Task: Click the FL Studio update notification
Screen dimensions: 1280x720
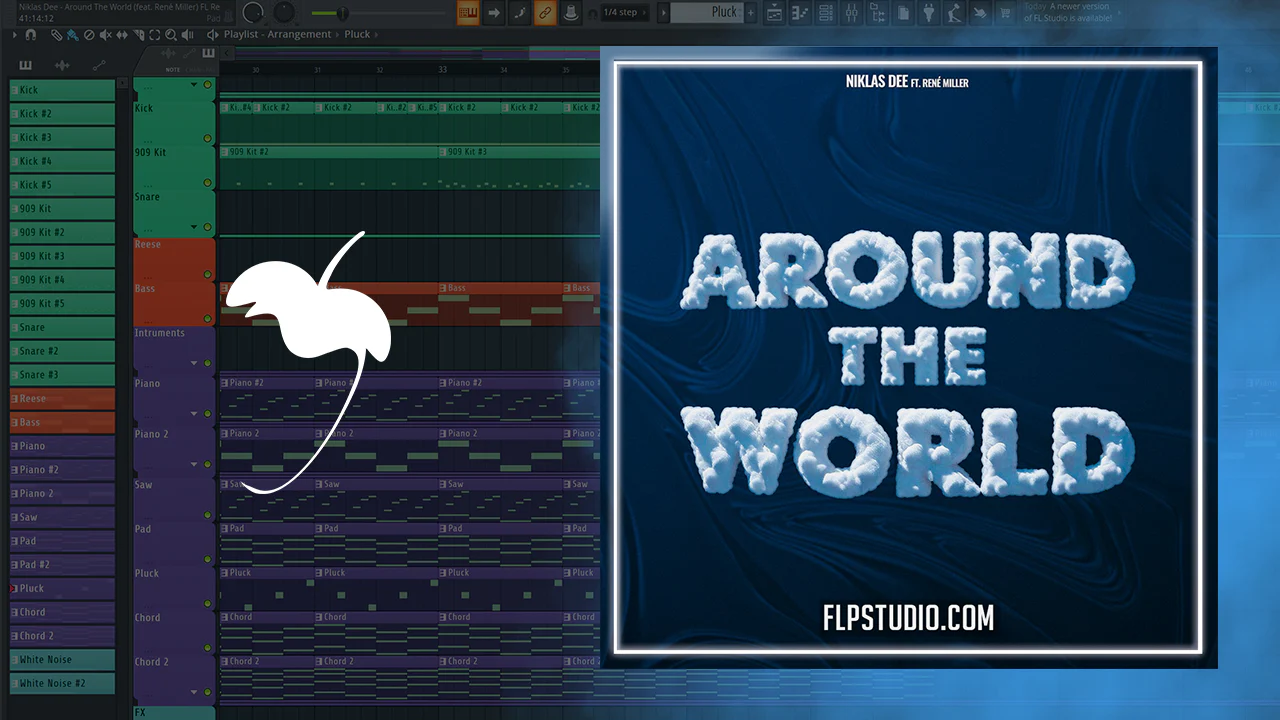Action: click(x=1069, y=12)
